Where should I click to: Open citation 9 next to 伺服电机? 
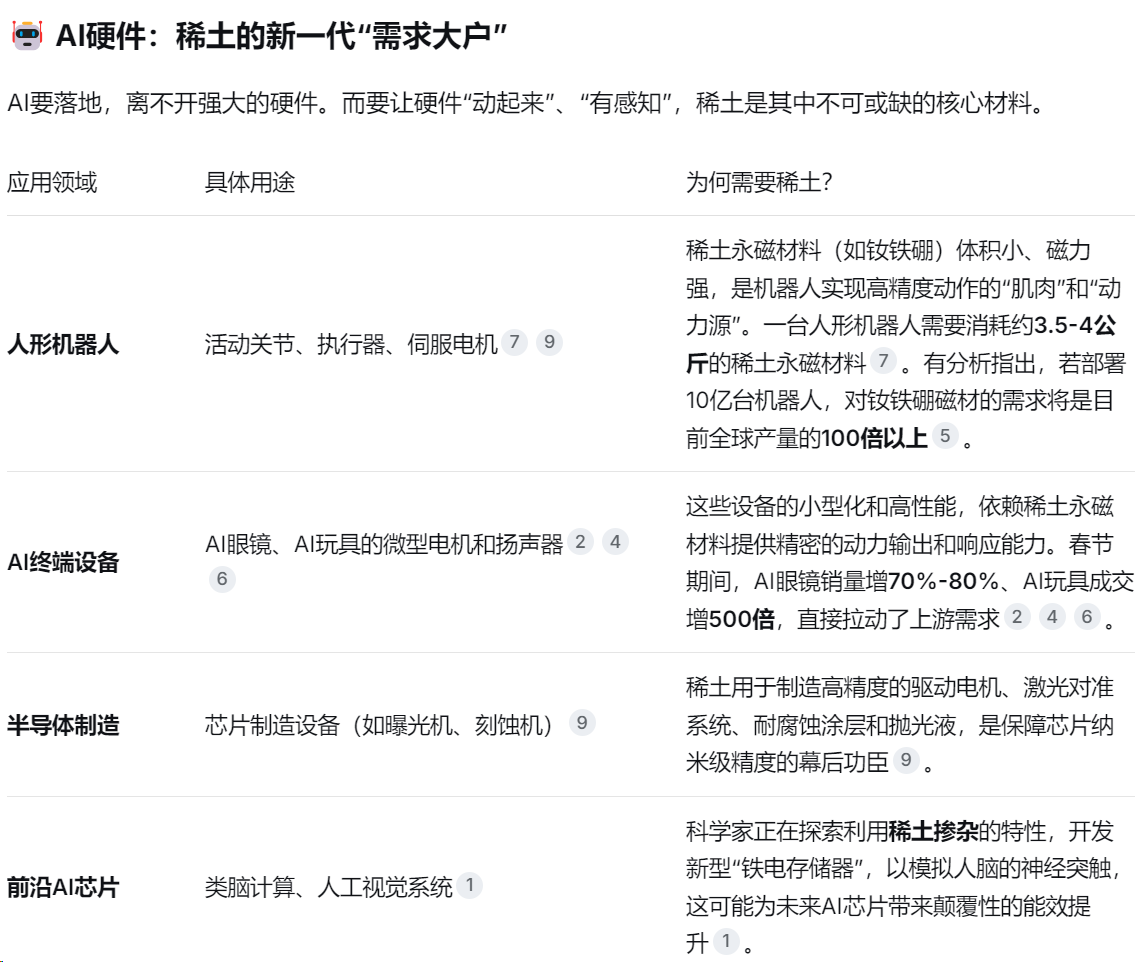(x=549, y=343)
